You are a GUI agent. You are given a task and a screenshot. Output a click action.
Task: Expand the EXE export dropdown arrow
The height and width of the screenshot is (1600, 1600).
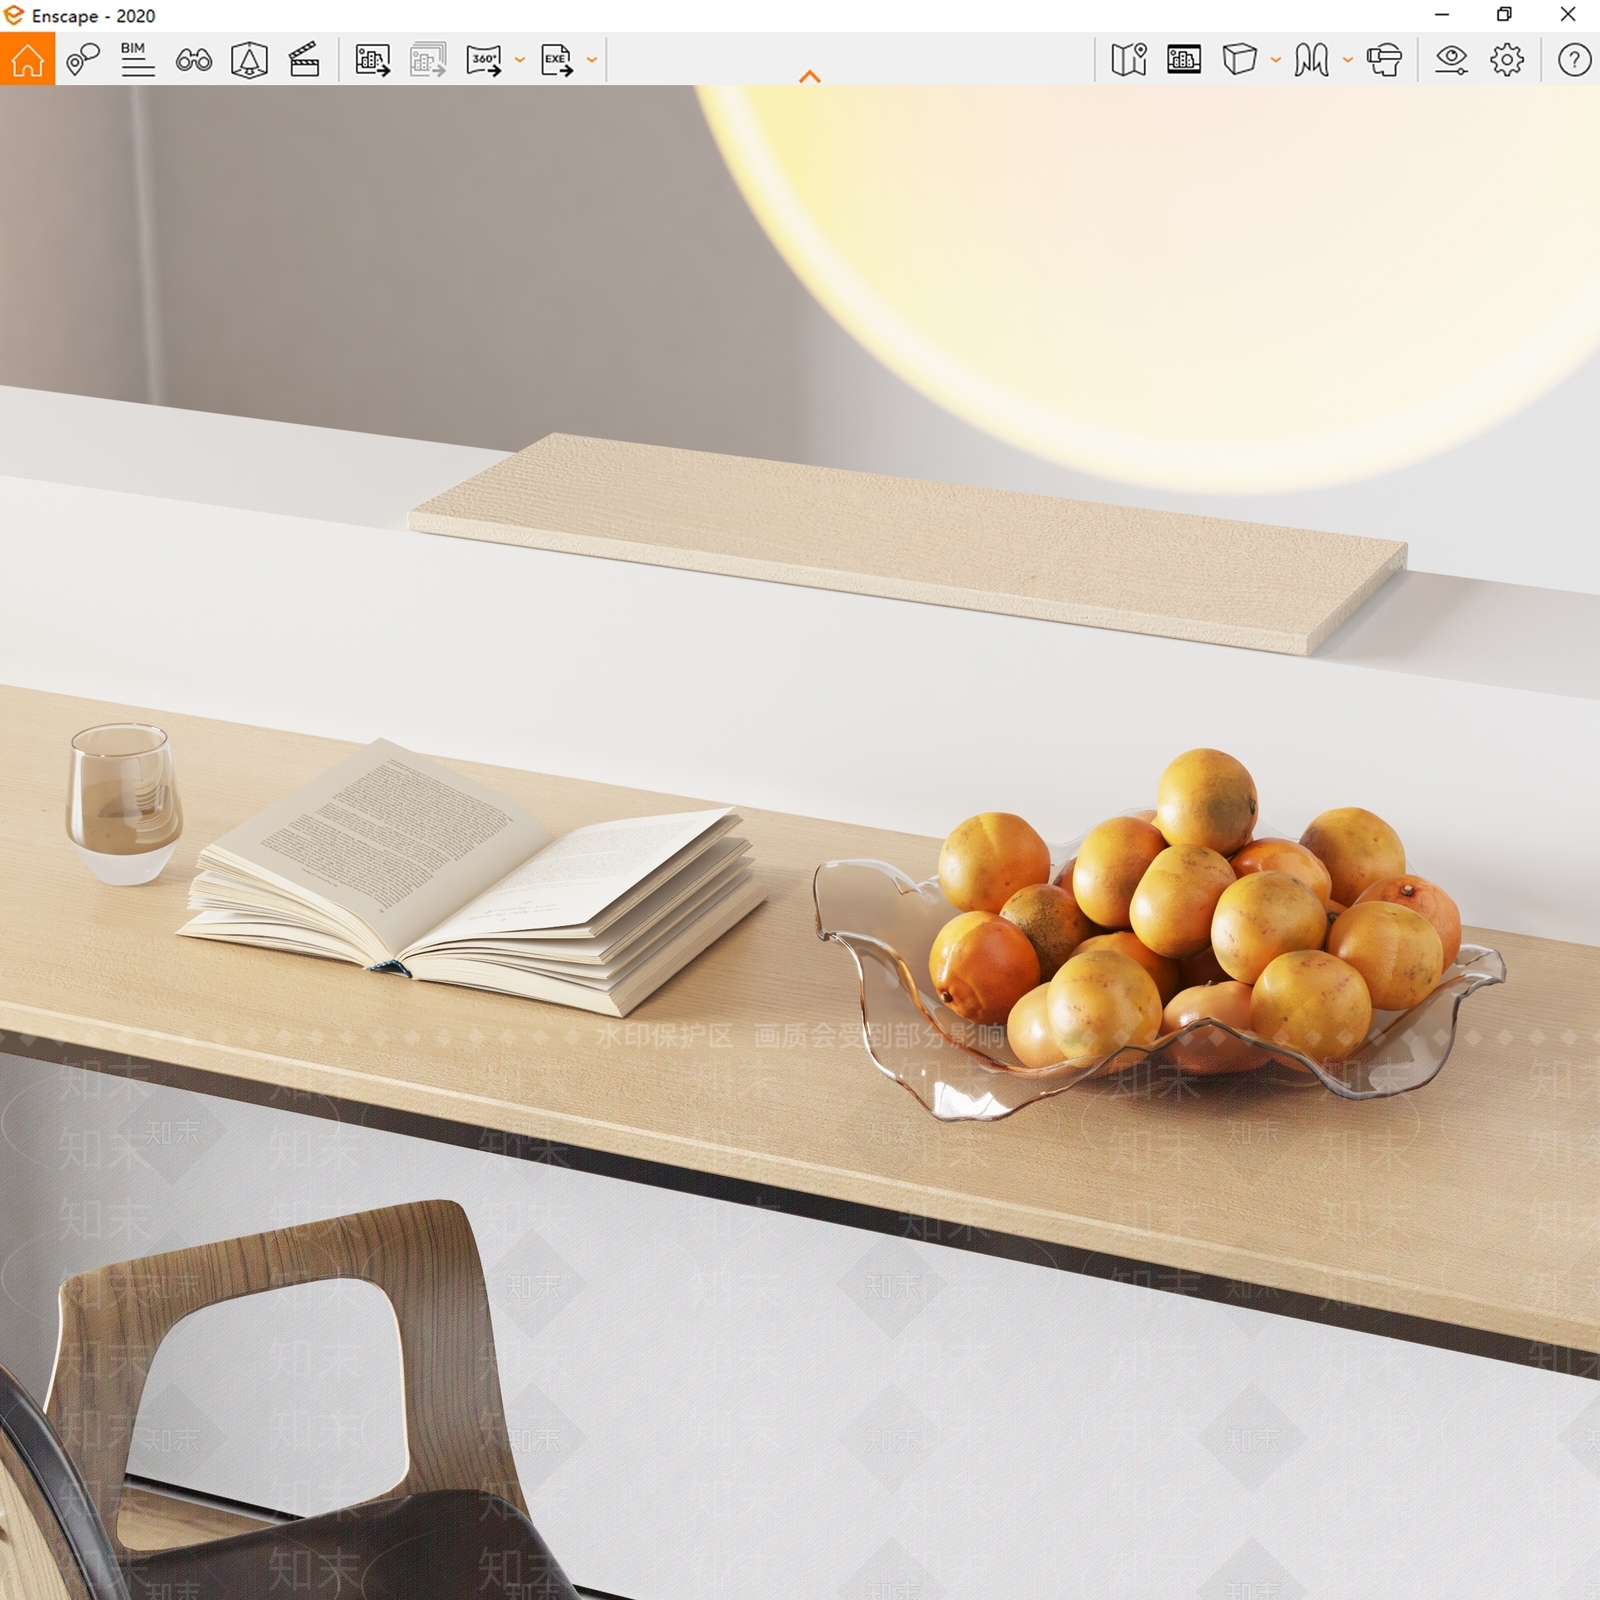pyautogui.click(x=592, y=61)
